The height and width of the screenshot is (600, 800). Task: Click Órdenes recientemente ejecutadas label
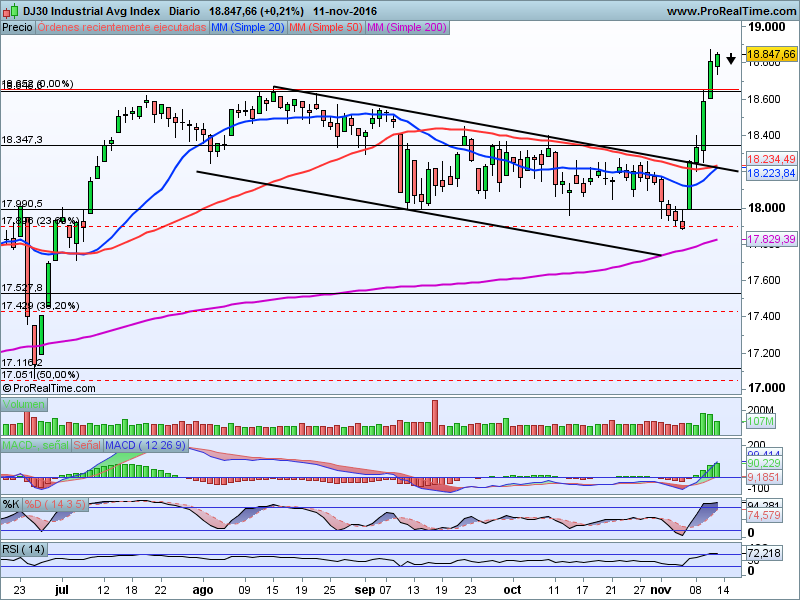click(122, 27)
